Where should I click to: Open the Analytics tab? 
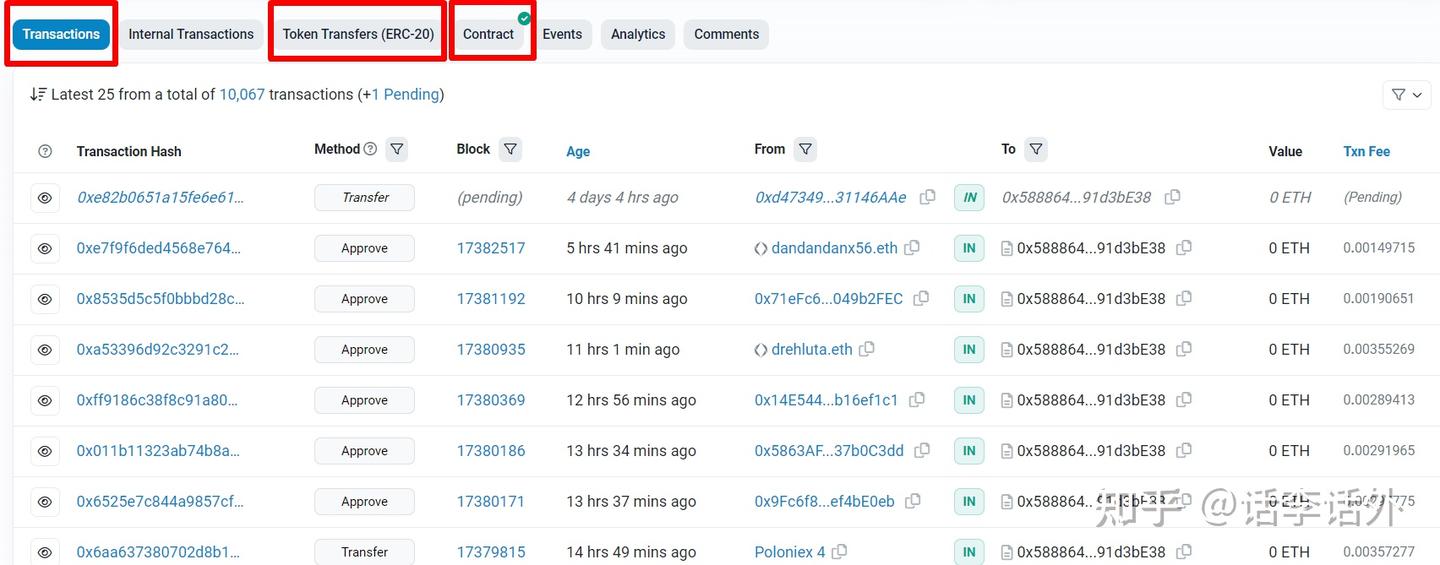(x=638, y=34)
